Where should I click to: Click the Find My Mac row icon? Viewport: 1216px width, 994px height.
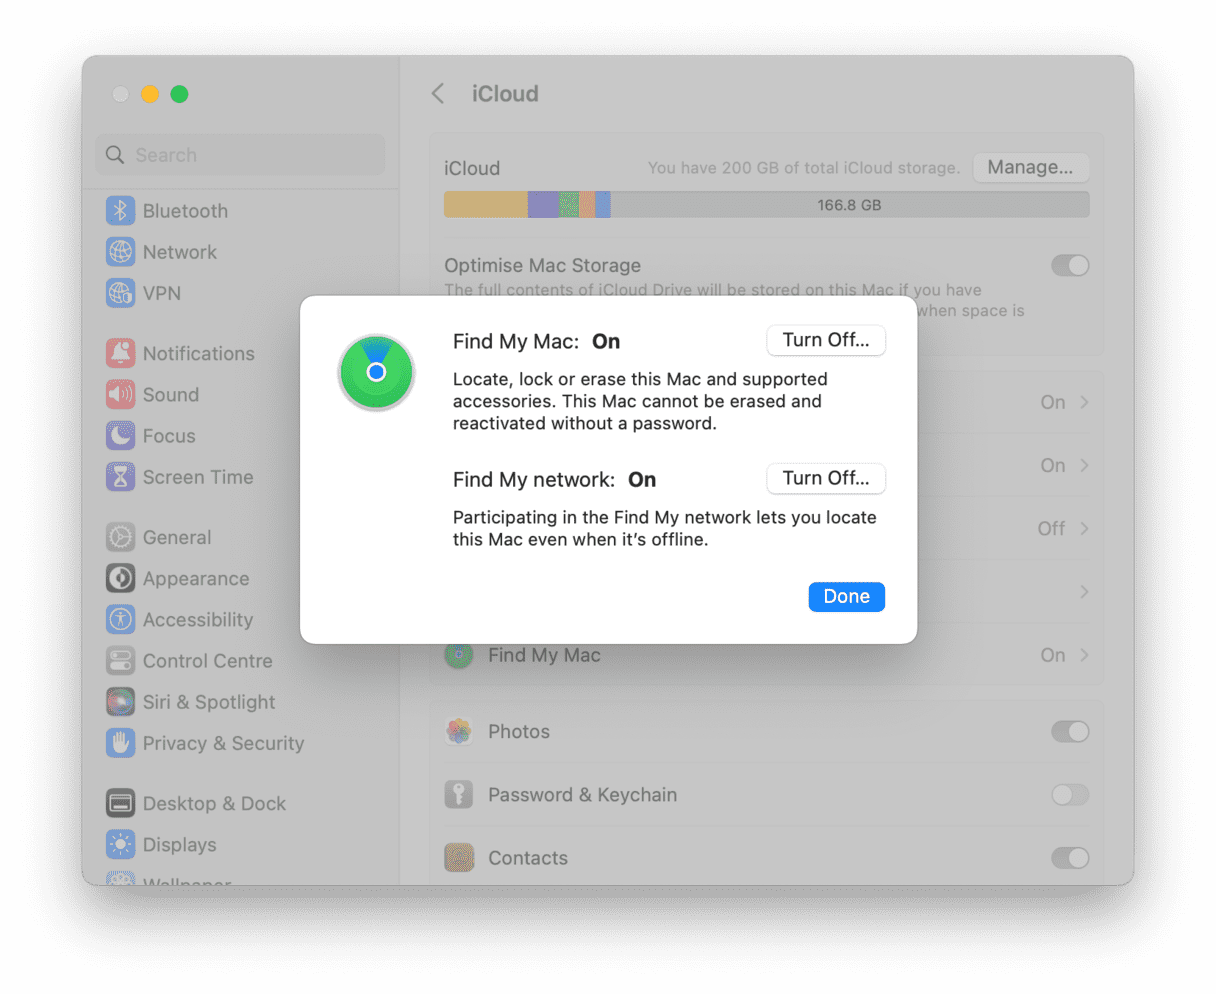(x=459, y=656)
